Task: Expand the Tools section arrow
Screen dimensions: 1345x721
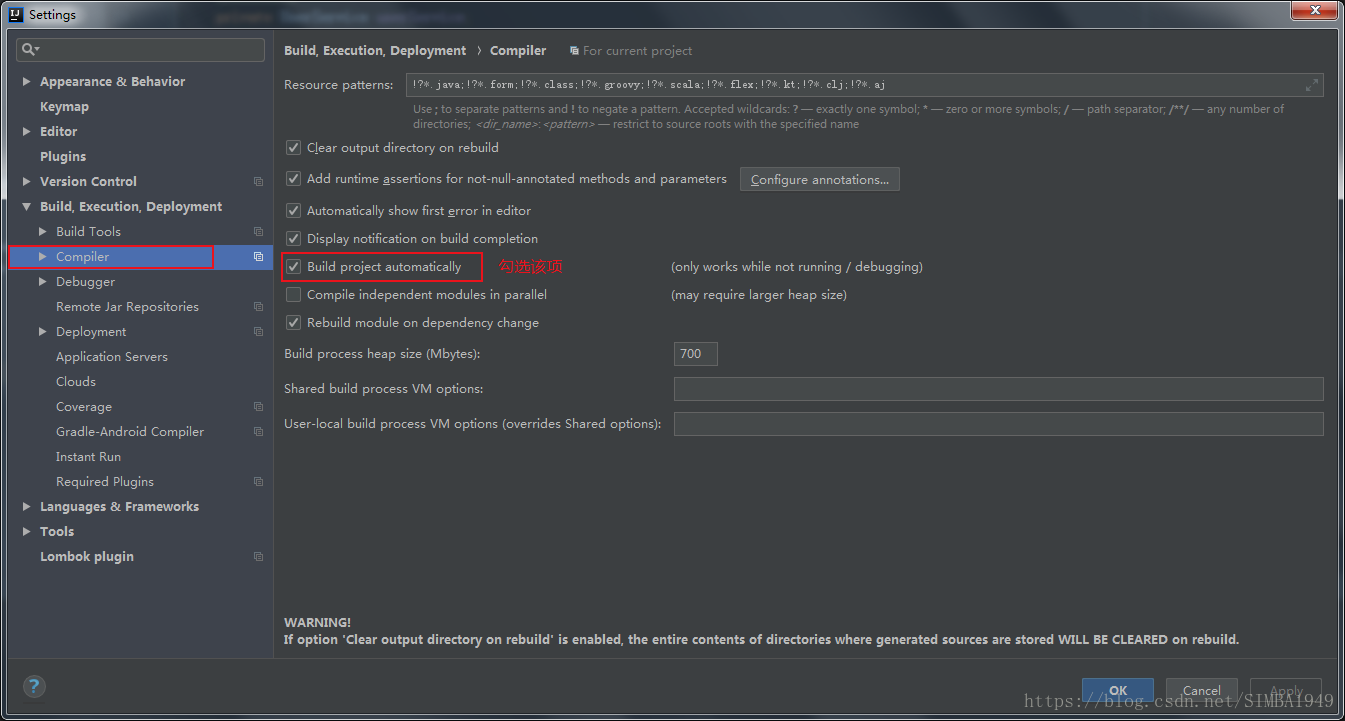Action: (26, 531)
